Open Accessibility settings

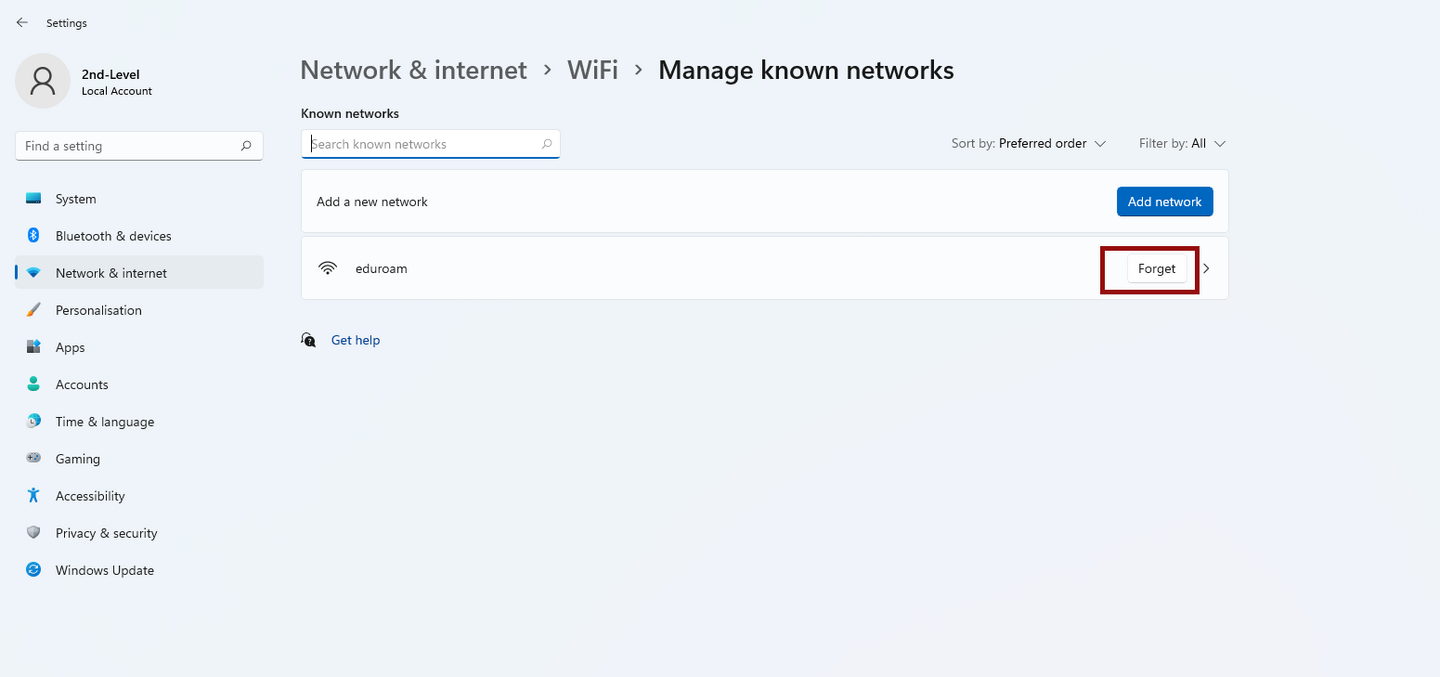pyautogui.click(x=140, y=495)
